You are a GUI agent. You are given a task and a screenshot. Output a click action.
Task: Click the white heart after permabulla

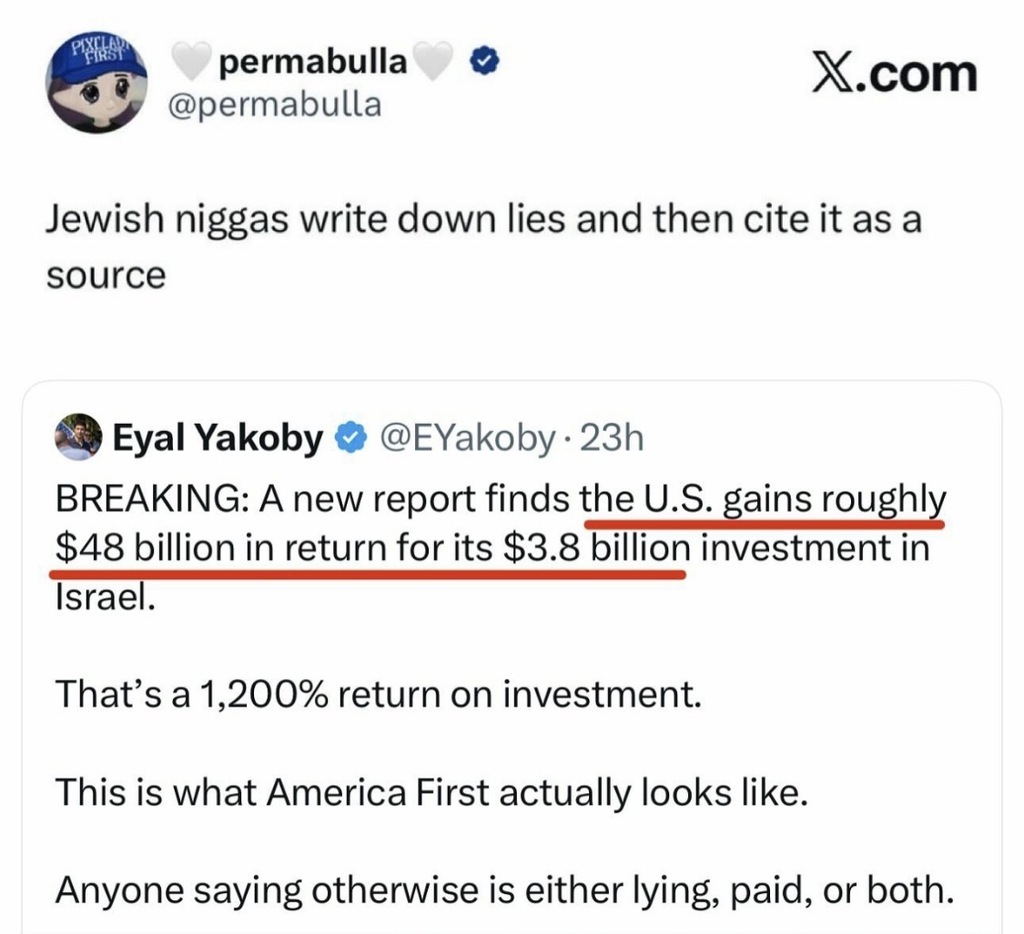[433, 64]
